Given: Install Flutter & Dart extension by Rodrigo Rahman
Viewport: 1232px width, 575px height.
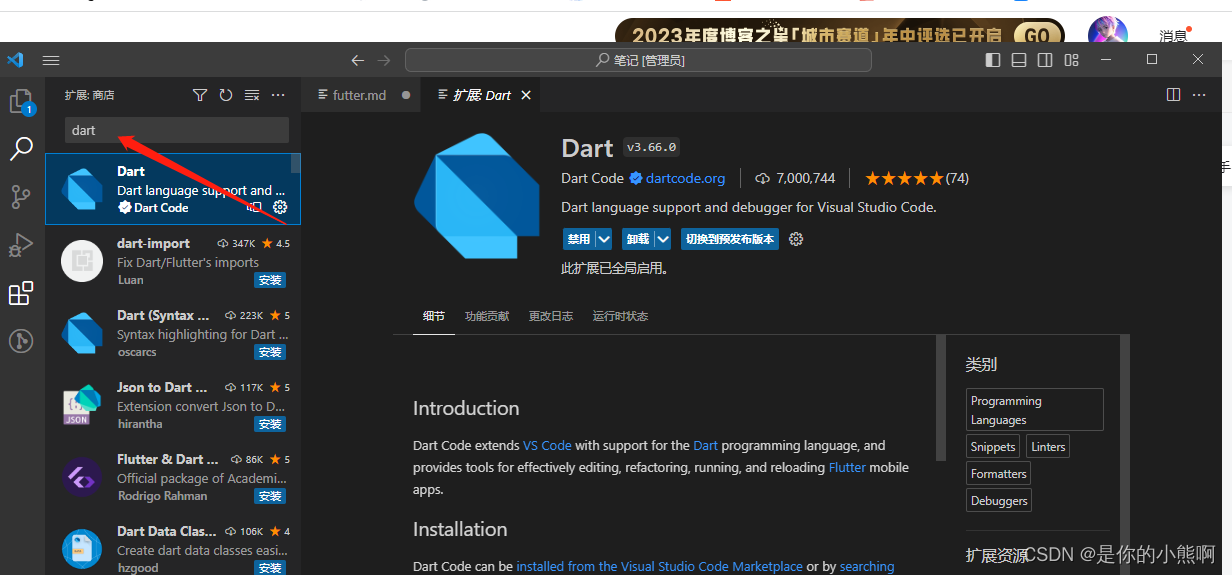Looking at the screenshot, I should coord(270,496).
